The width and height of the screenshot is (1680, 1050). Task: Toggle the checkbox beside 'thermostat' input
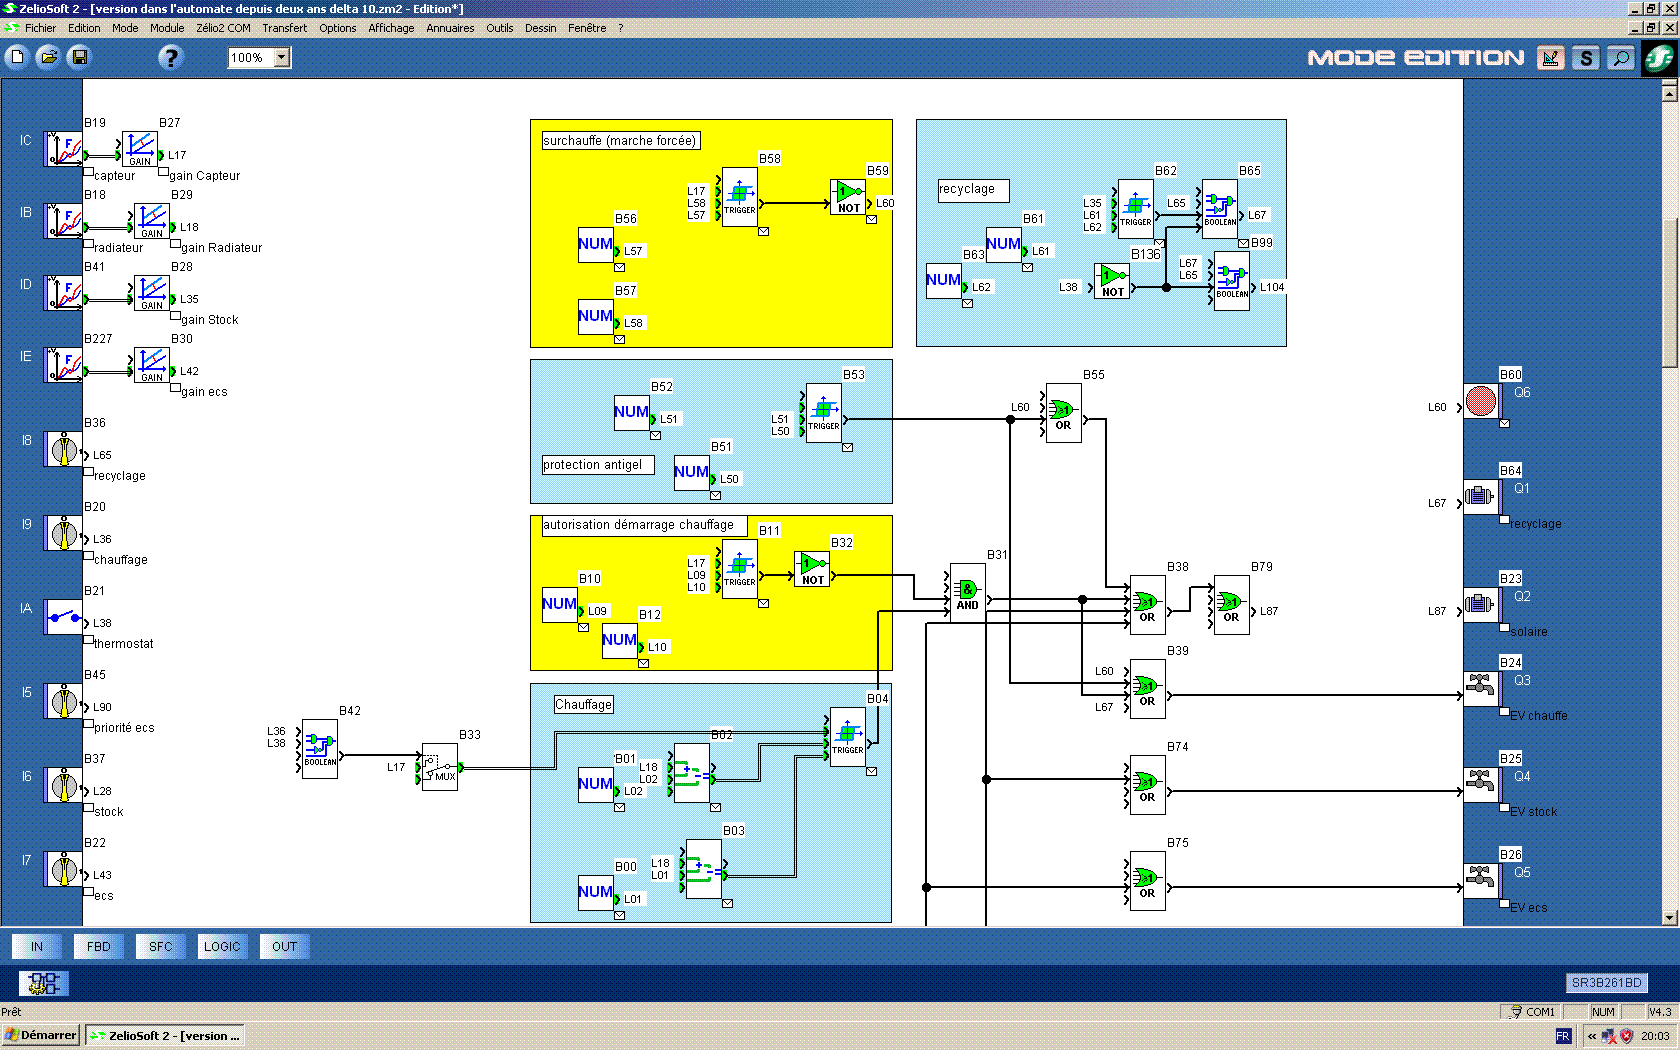coord(88,640)
